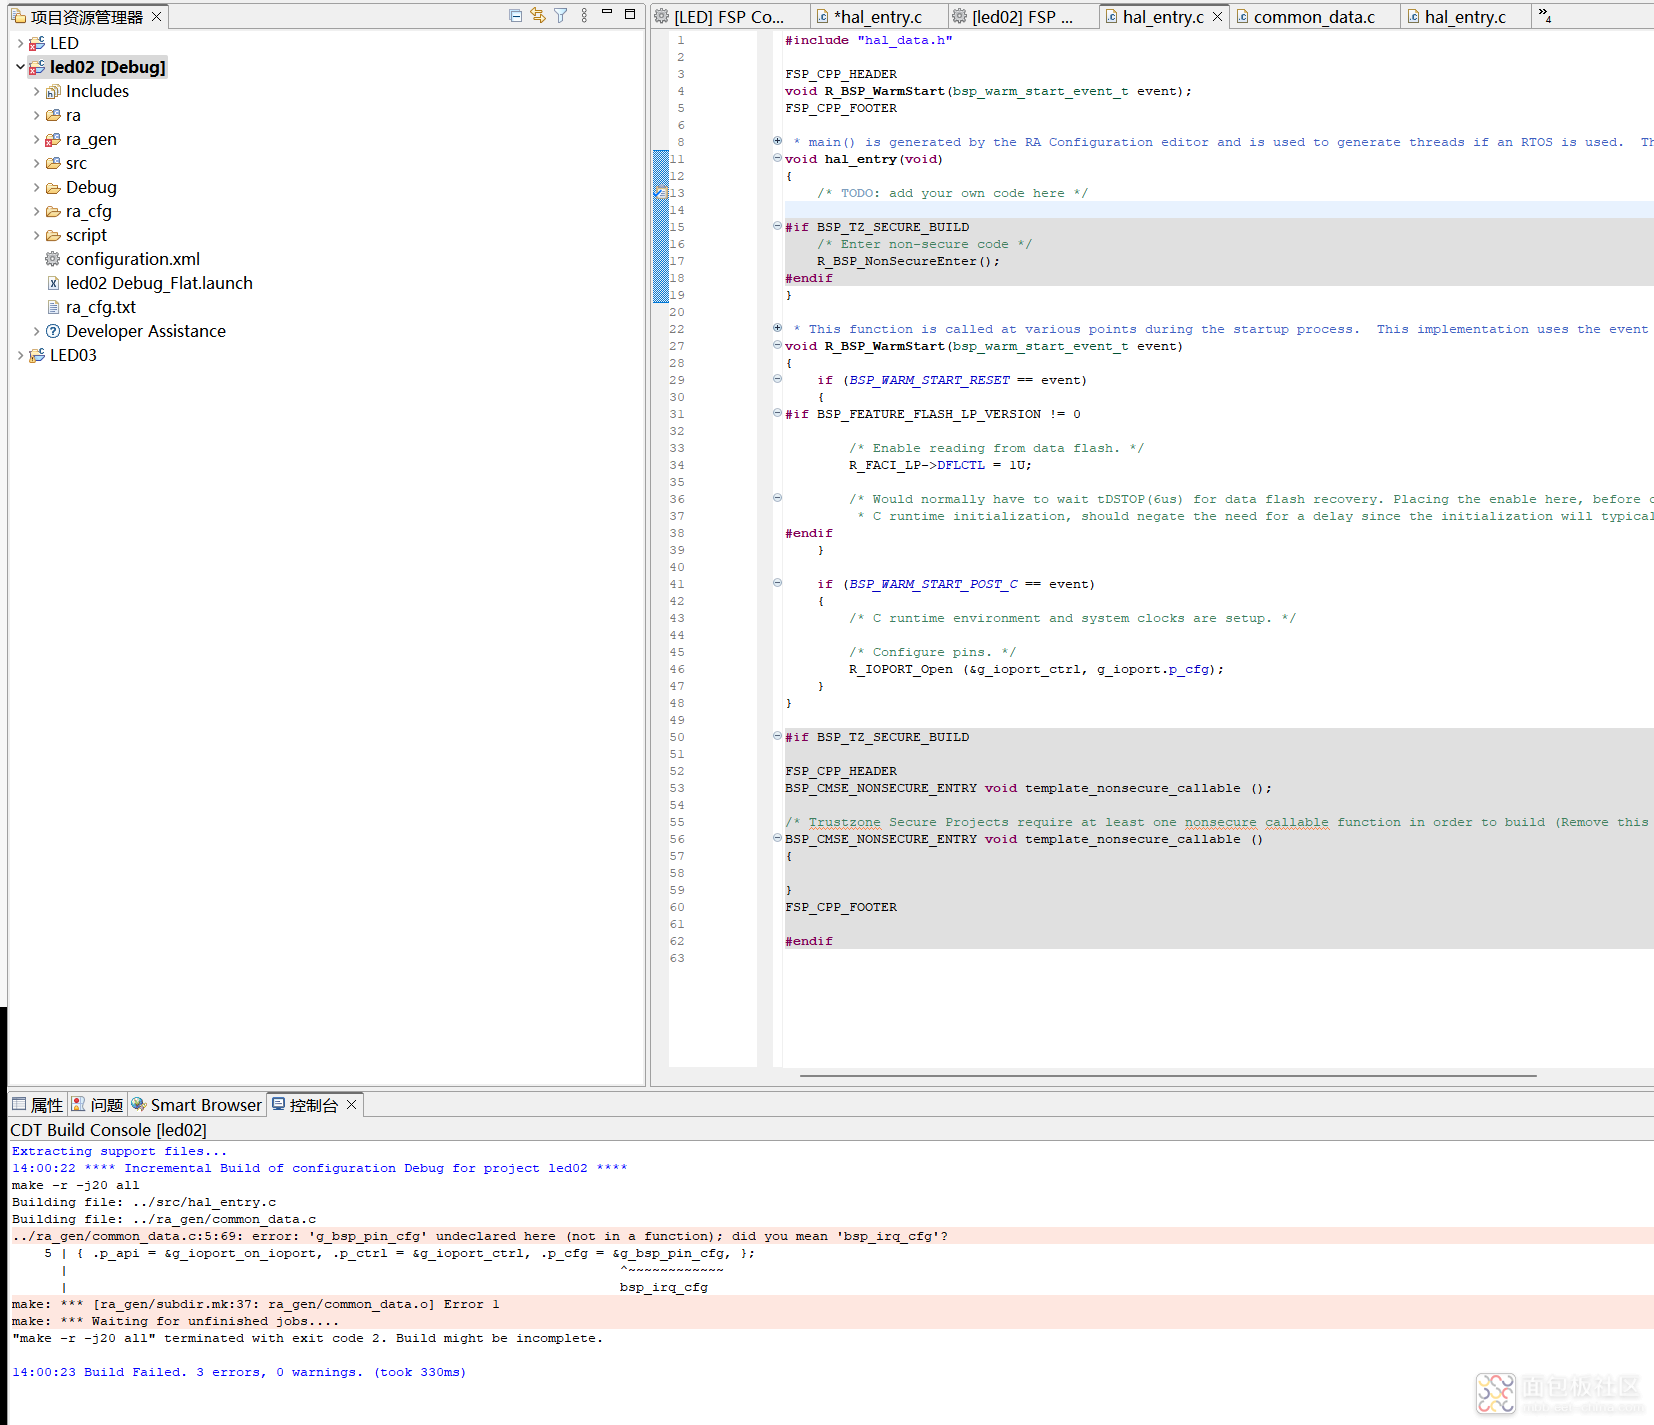
Task: Close the project explorer tab
Action: point(156,17)
